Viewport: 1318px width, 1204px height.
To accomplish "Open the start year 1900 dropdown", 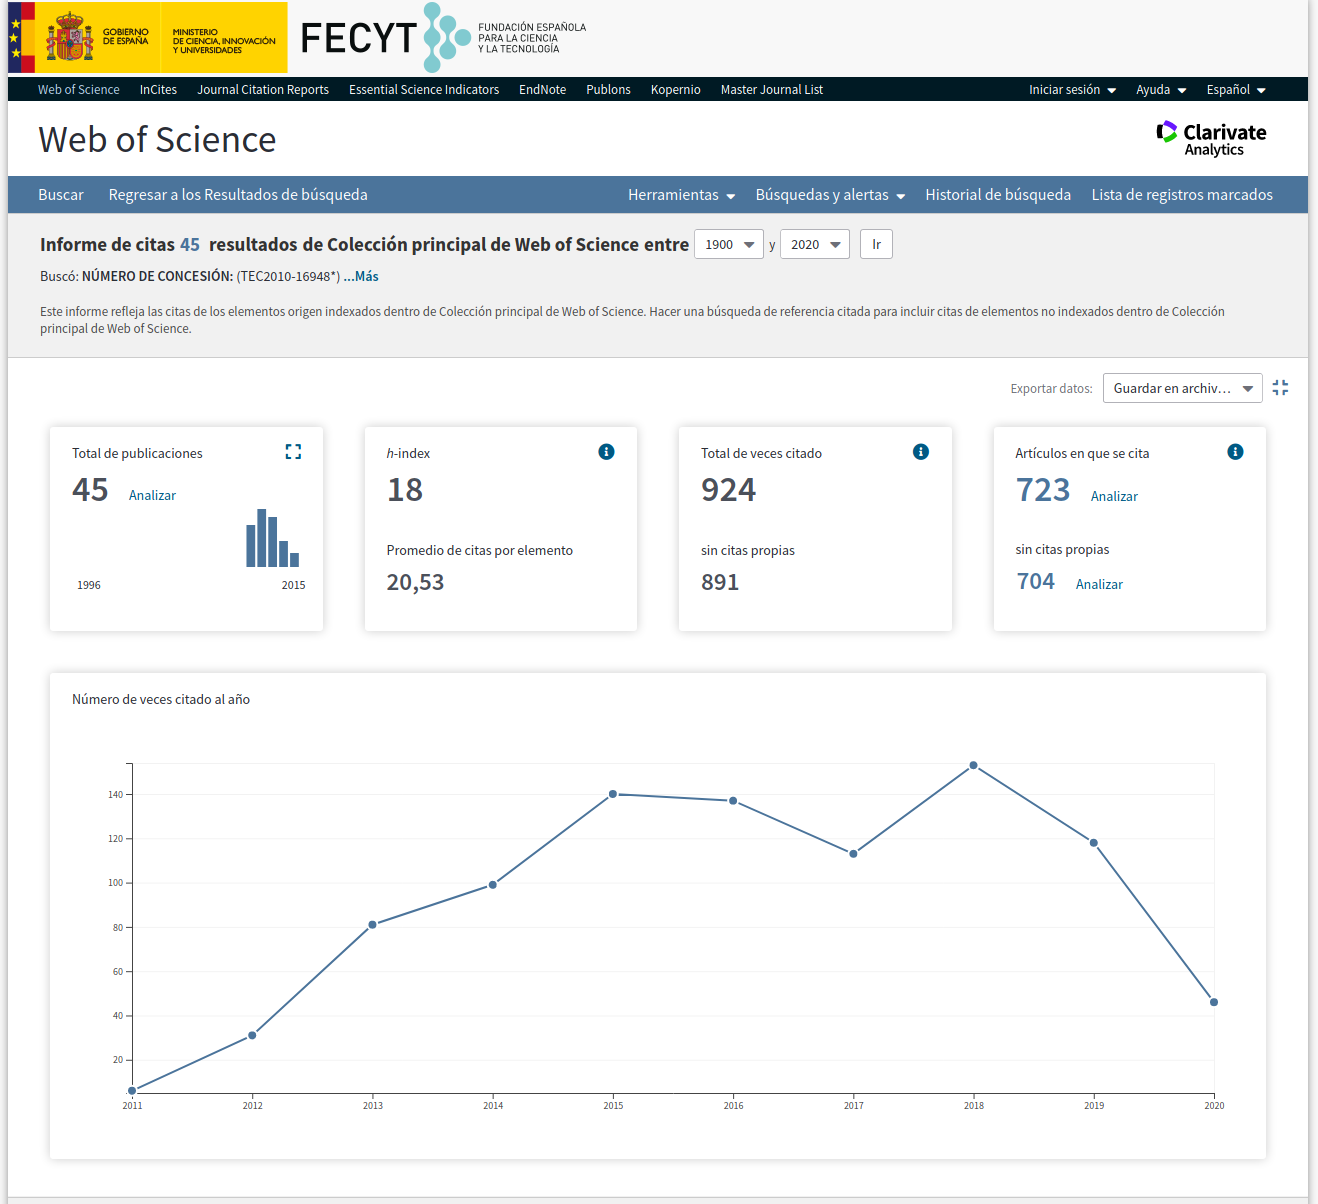I will [x=729, y=244].
